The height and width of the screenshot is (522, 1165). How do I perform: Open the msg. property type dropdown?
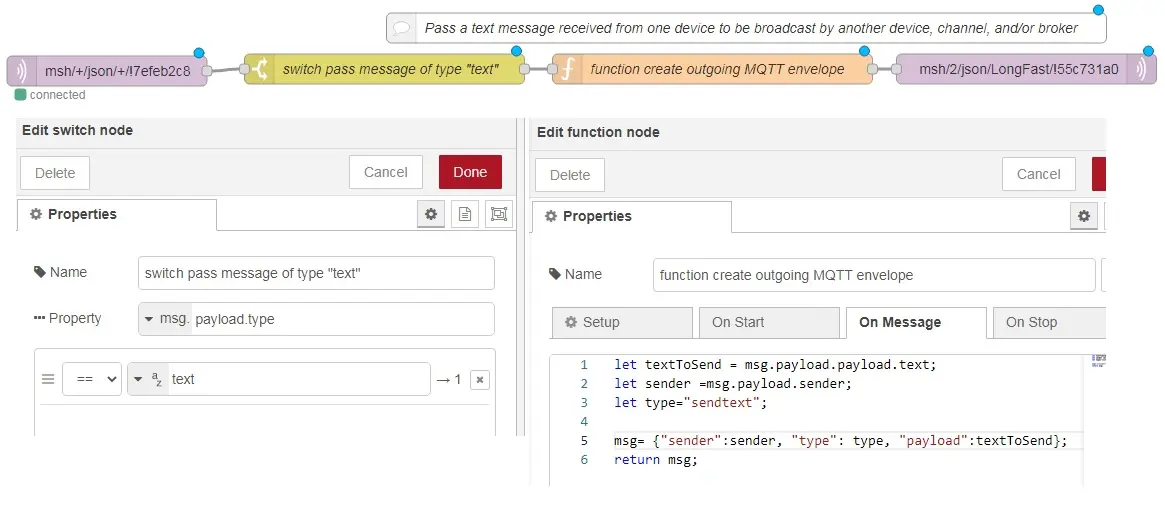click(165, 319)
